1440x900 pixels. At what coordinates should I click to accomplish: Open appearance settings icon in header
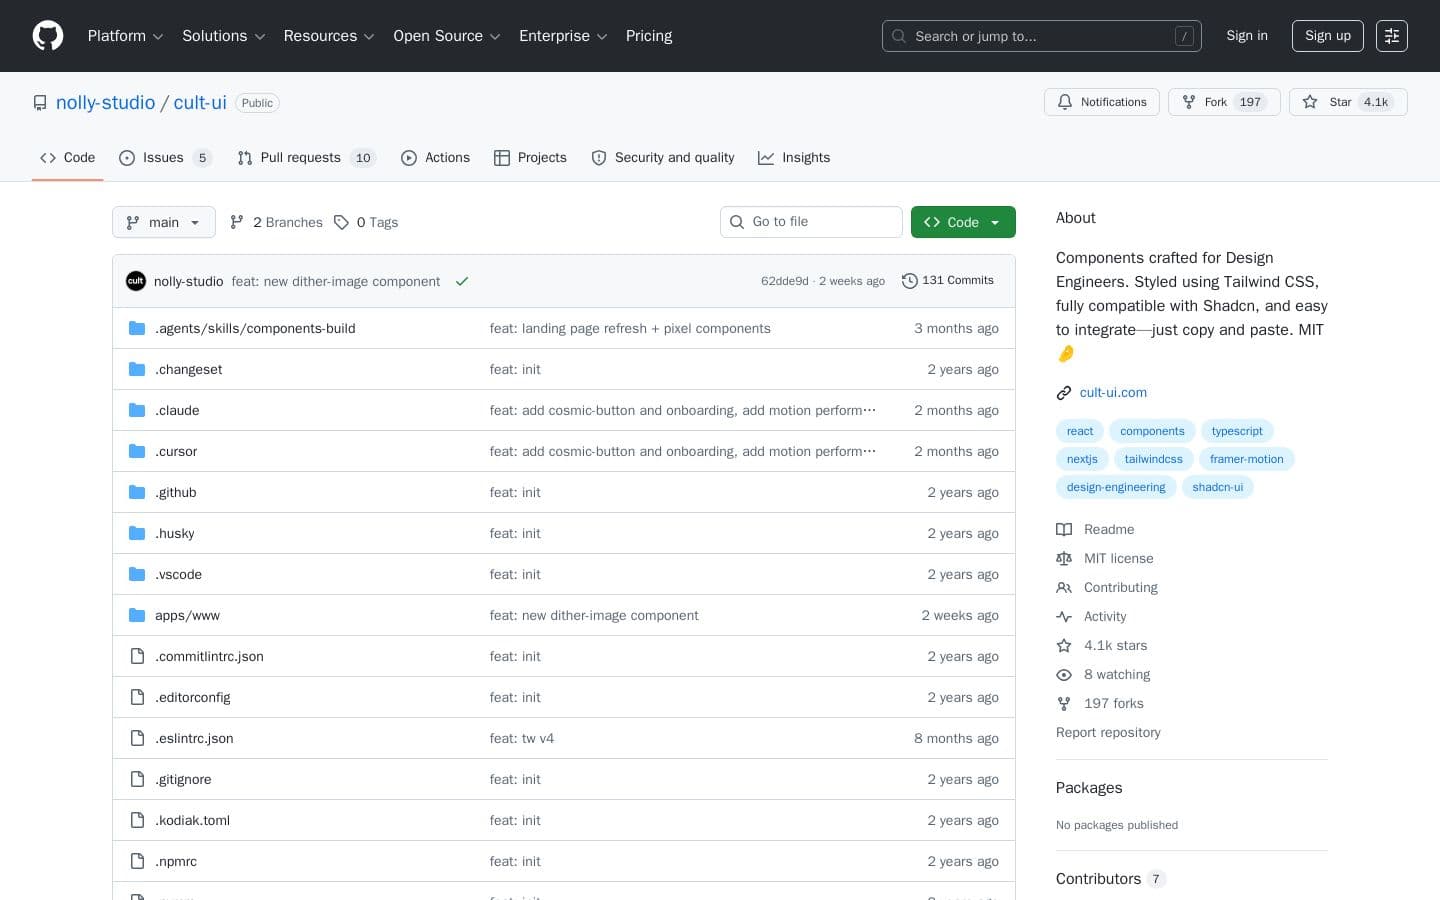[x=1392, y=36]
